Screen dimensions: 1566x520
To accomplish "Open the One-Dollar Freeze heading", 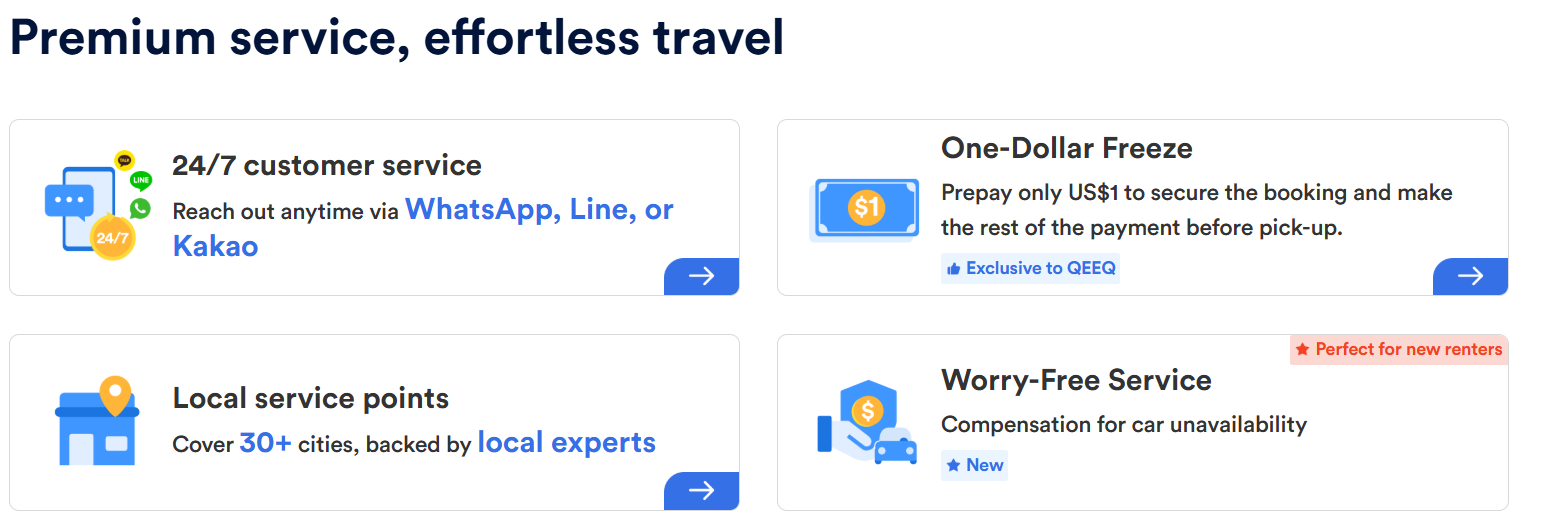I will click(1067, 148).
